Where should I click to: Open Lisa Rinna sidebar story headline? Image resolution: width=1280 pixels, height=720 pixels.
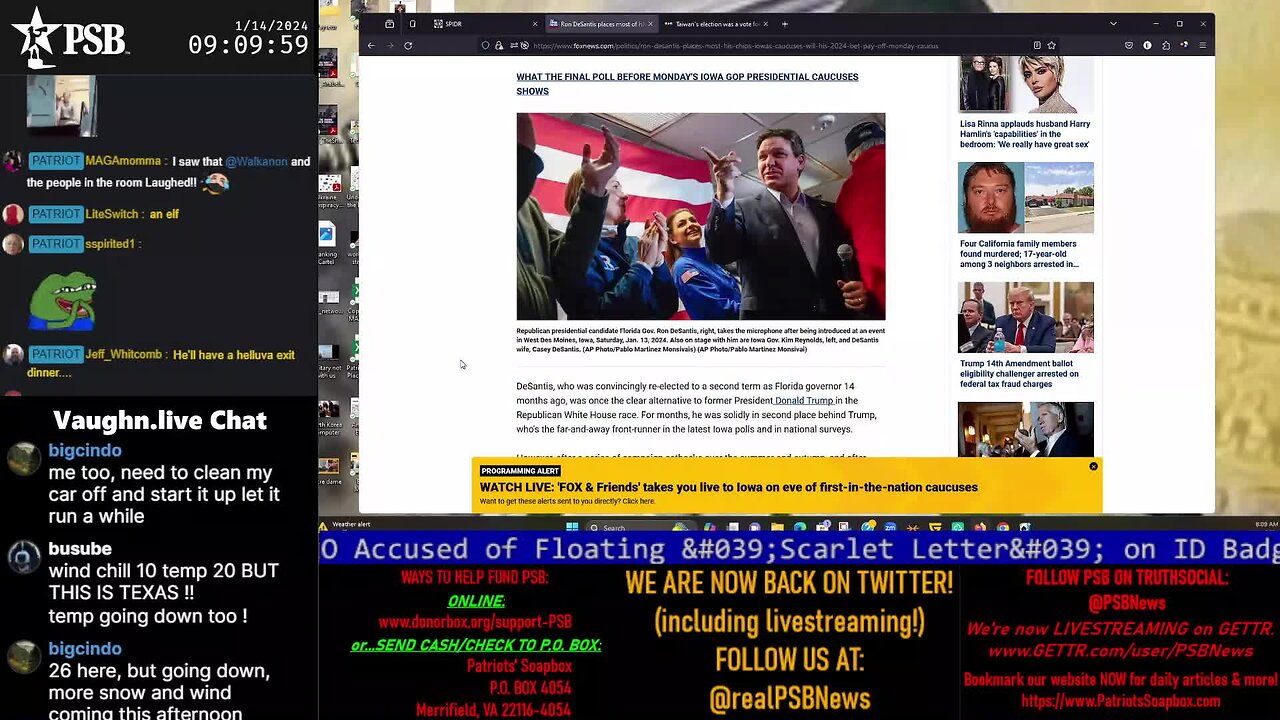pyautogui.click(x=1025, y=134)
